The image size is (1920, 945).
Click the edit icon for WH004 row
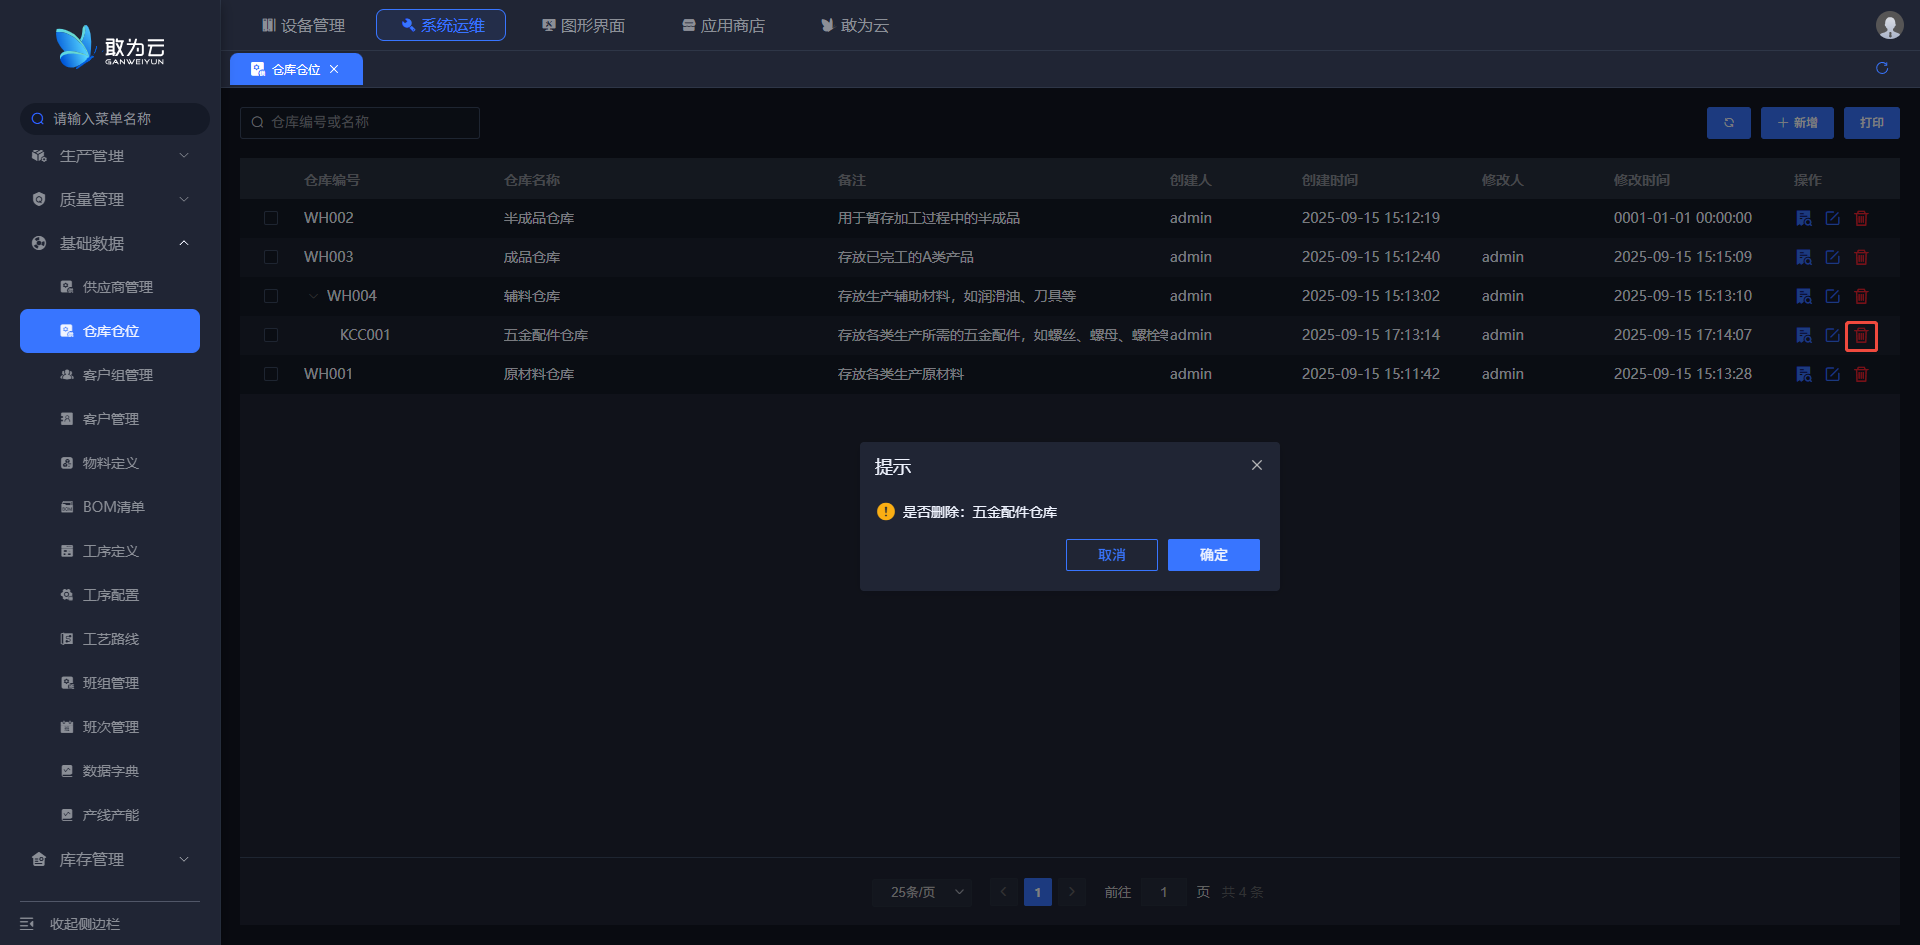[1832, 296]
